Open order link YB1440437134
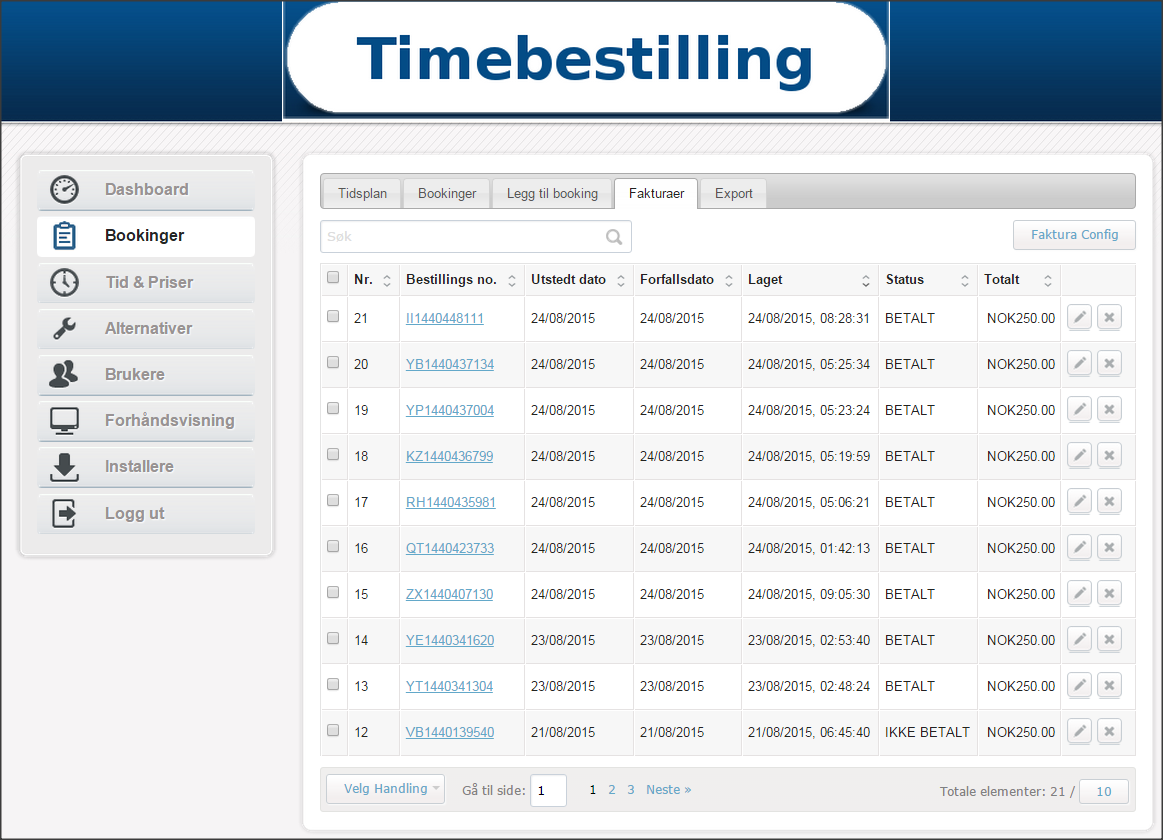 449,364
